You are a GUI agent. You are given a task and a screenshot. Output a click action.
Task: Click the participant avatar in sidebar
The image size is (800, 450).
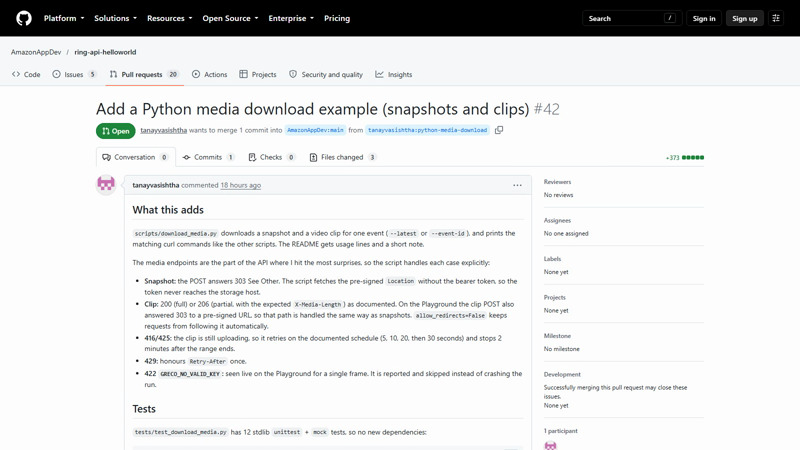(551, 445)
